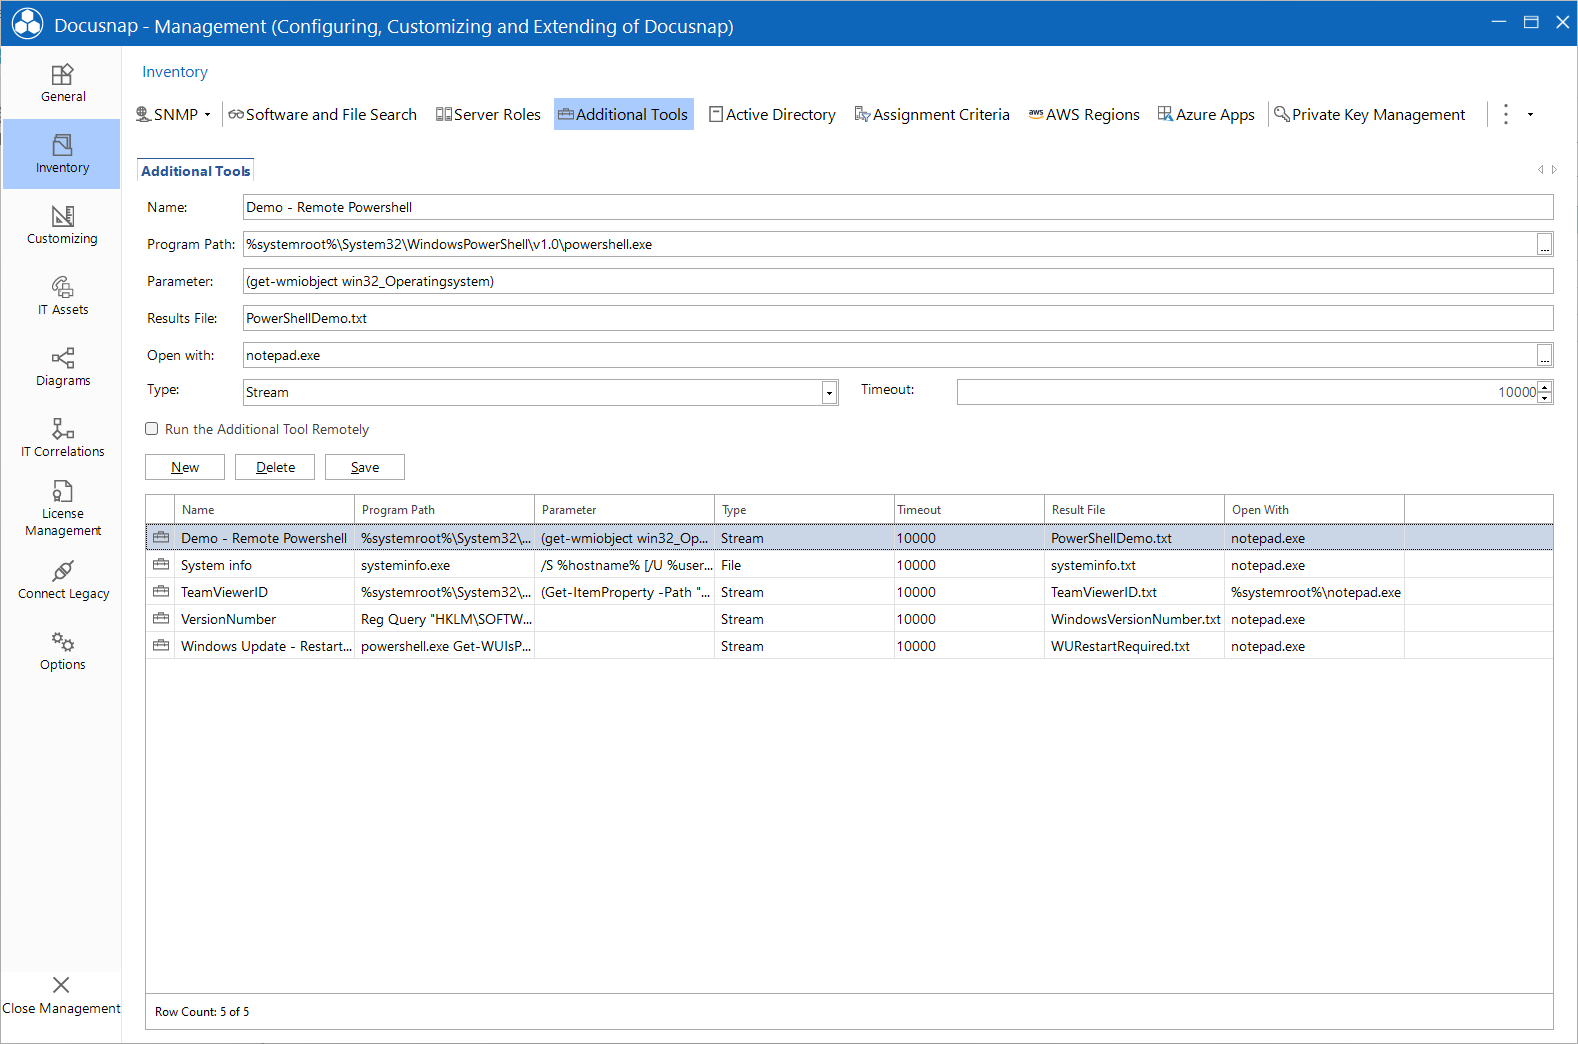Screen dimensions: 1578x1044
Task: Open Software and File Search
Action: (322, 114)
